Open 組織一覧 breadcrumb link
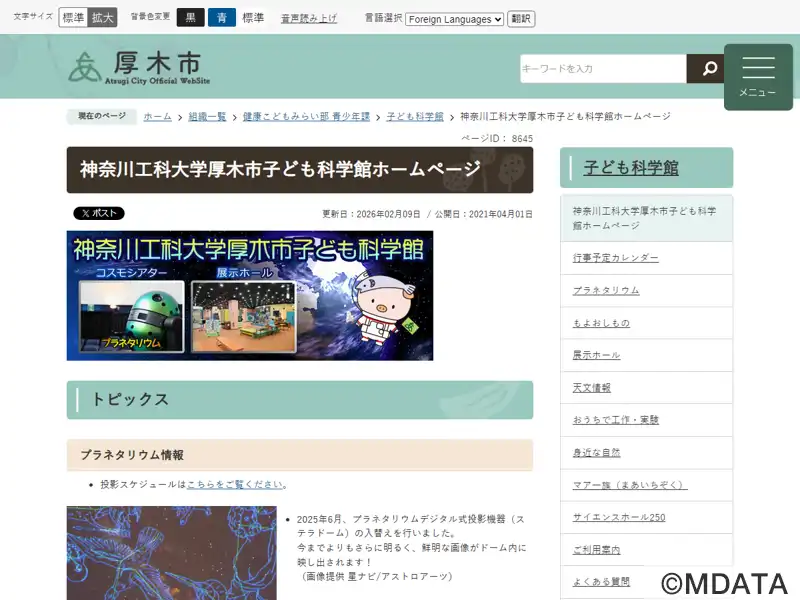800x600 pixels. pyautogui.click(x=207, y=116)
